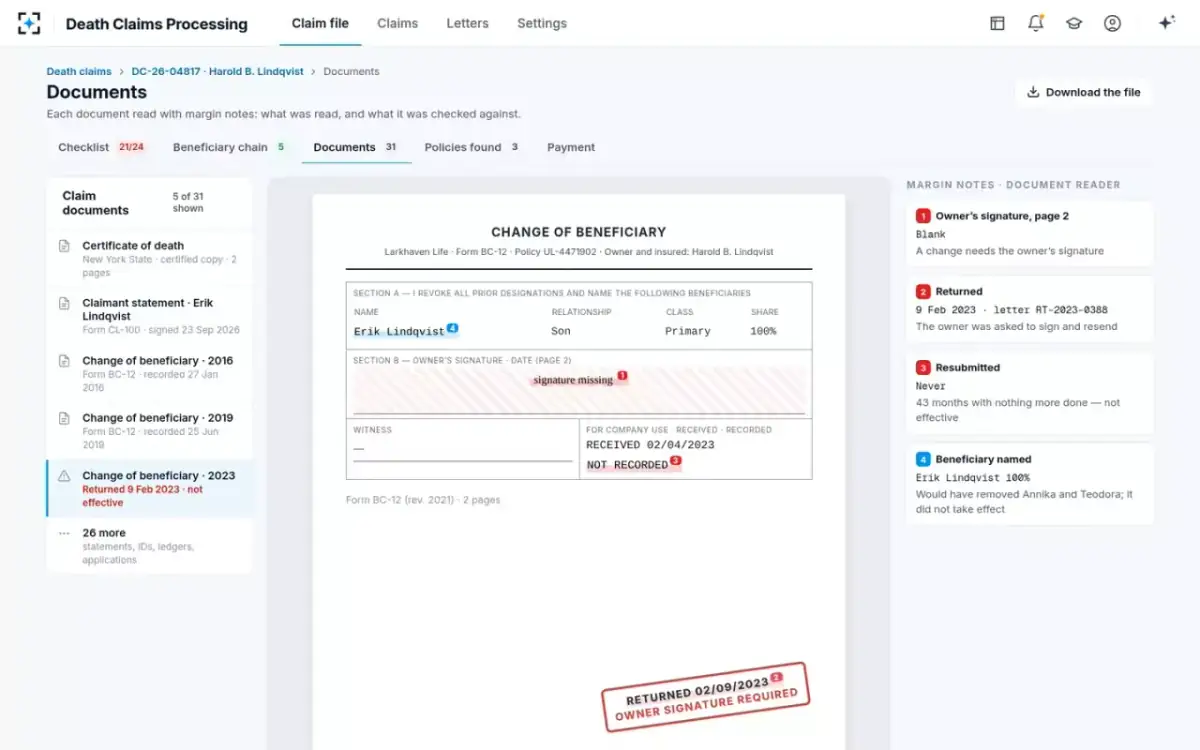Click marker 2 on the RETURNED stamp
The width and height of the screenshot is (1200, 750).
click(x=777, y=678)
